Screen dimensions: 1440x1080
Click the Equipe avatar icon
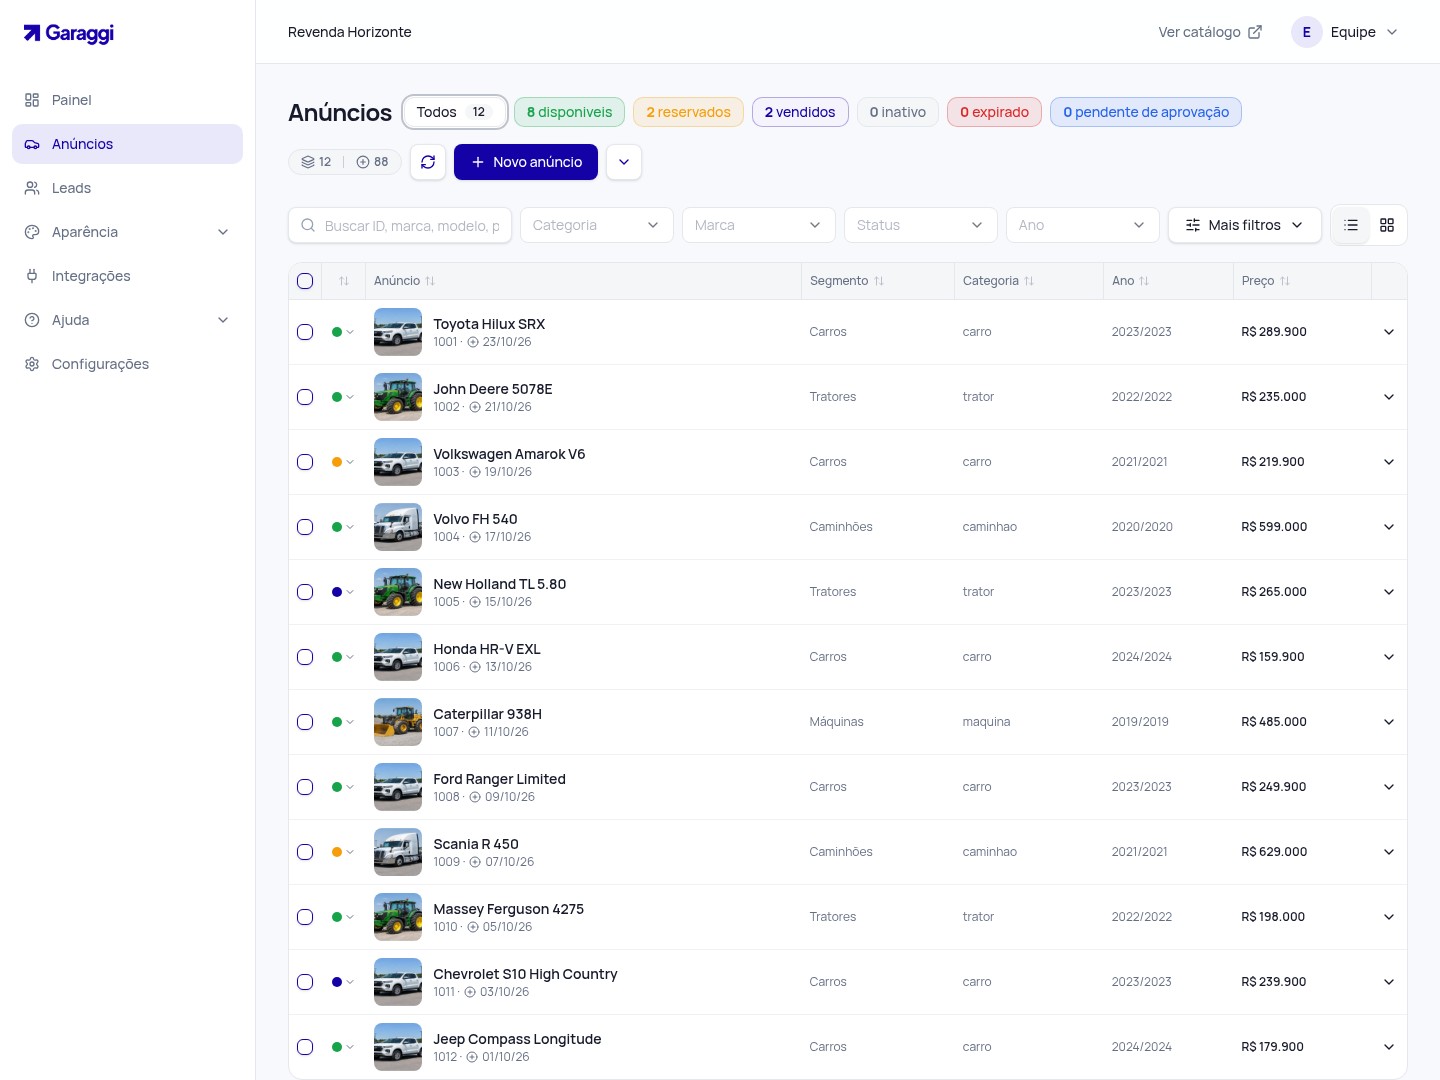tap(1307, 32)
